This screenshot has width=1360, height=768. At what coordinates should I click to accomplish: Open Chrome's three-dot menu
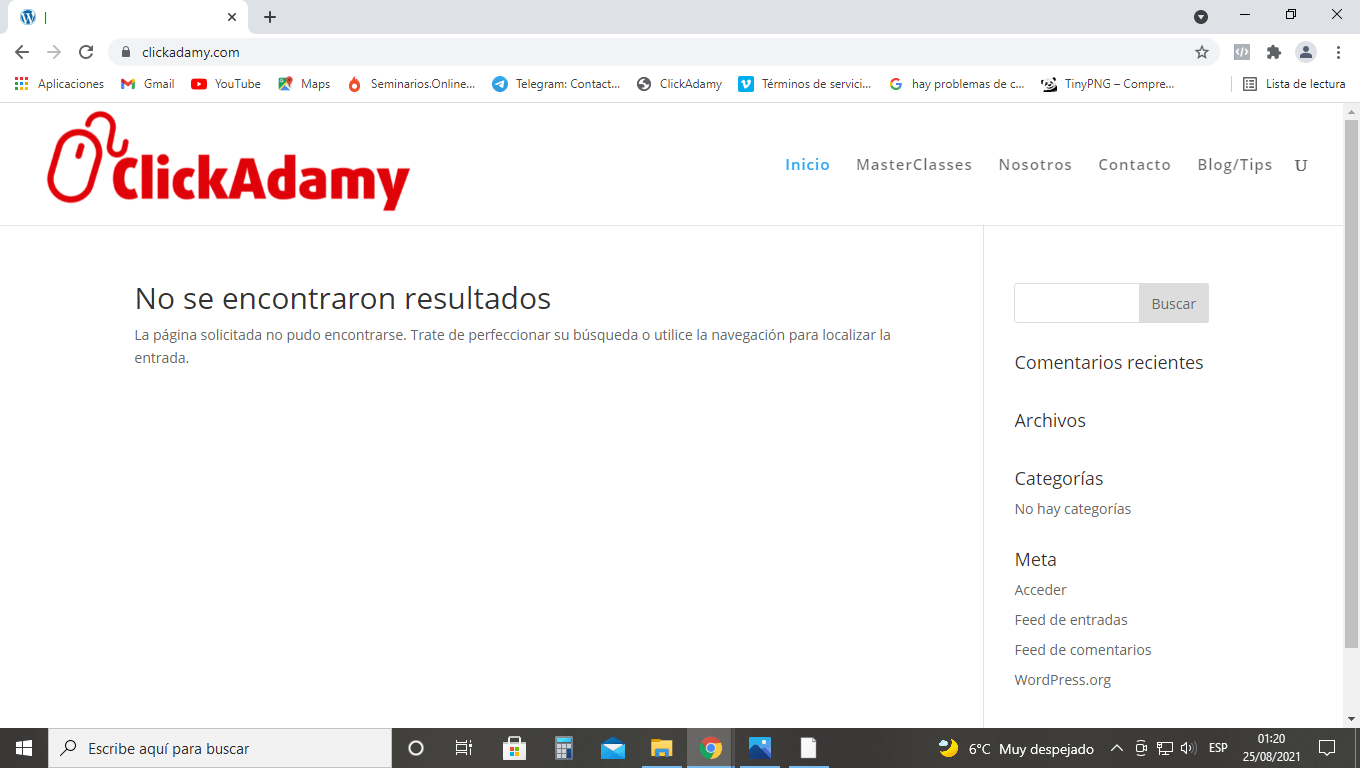(x=1338, y=52)
